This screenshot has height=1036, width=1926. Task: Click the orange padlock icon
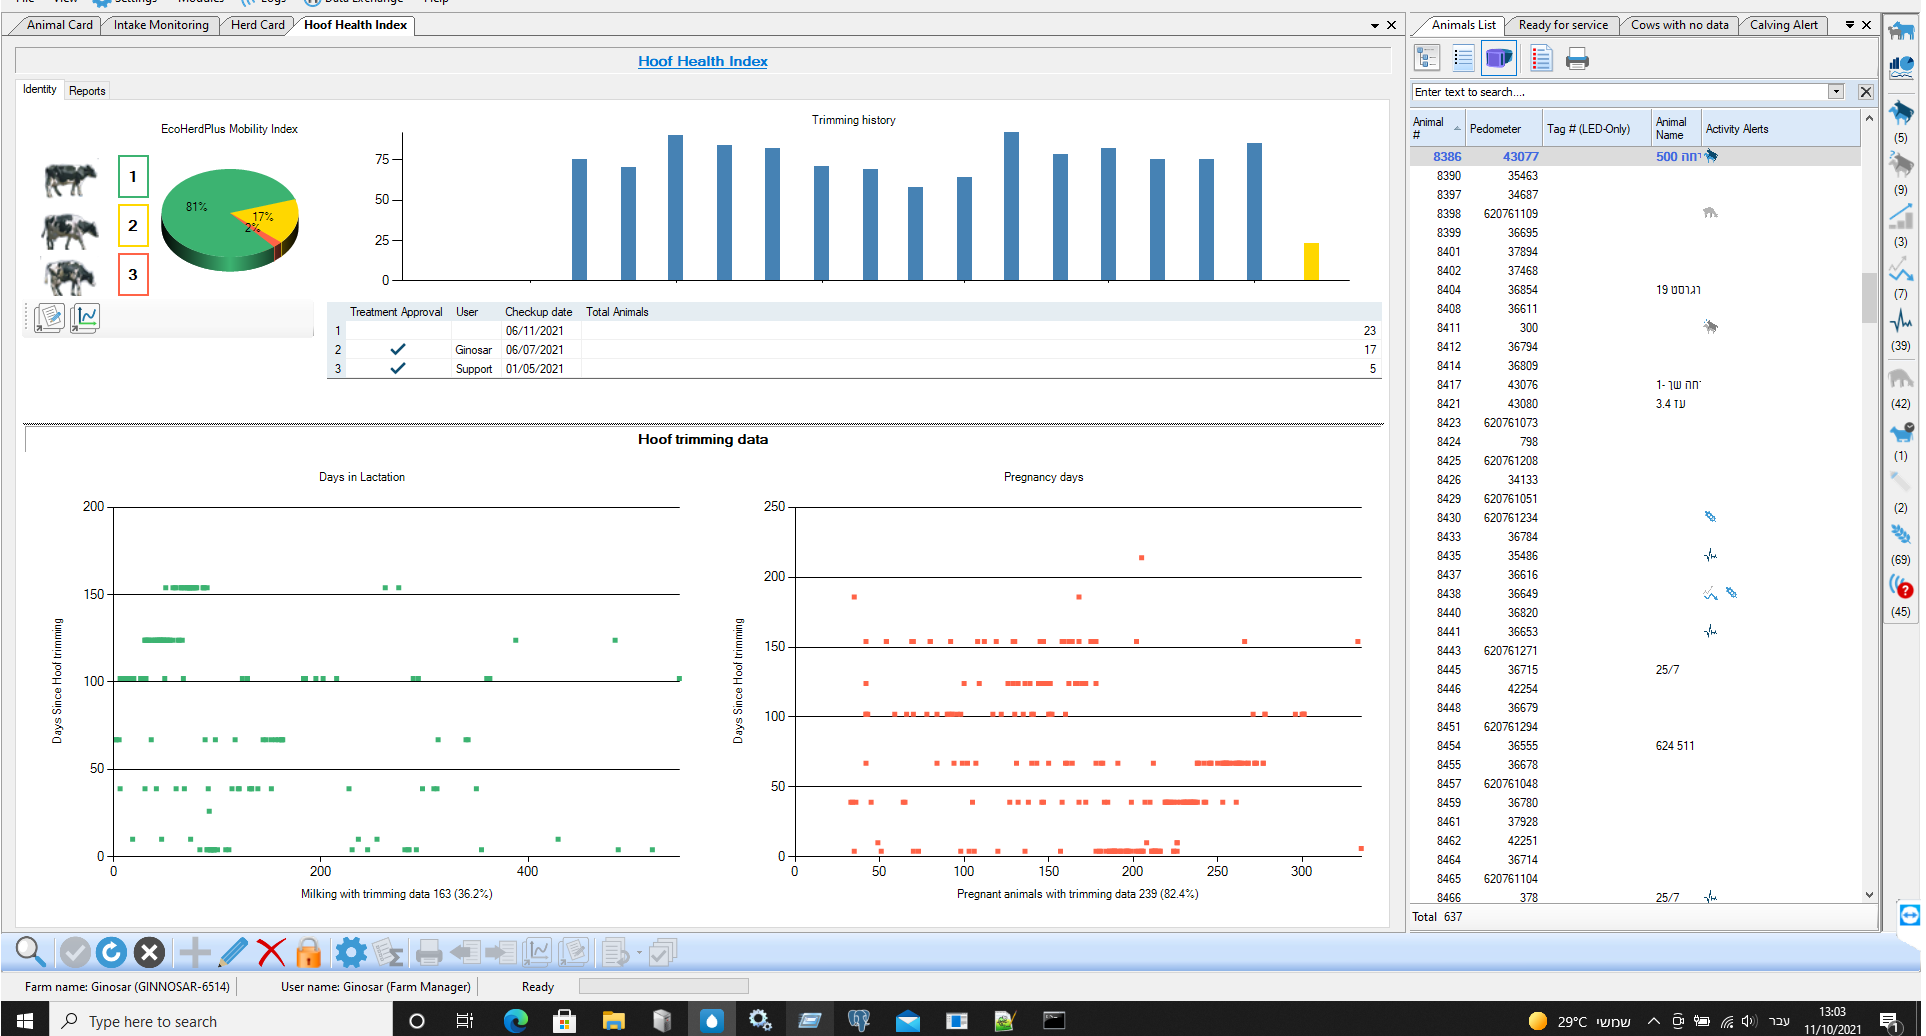(309, 952)
